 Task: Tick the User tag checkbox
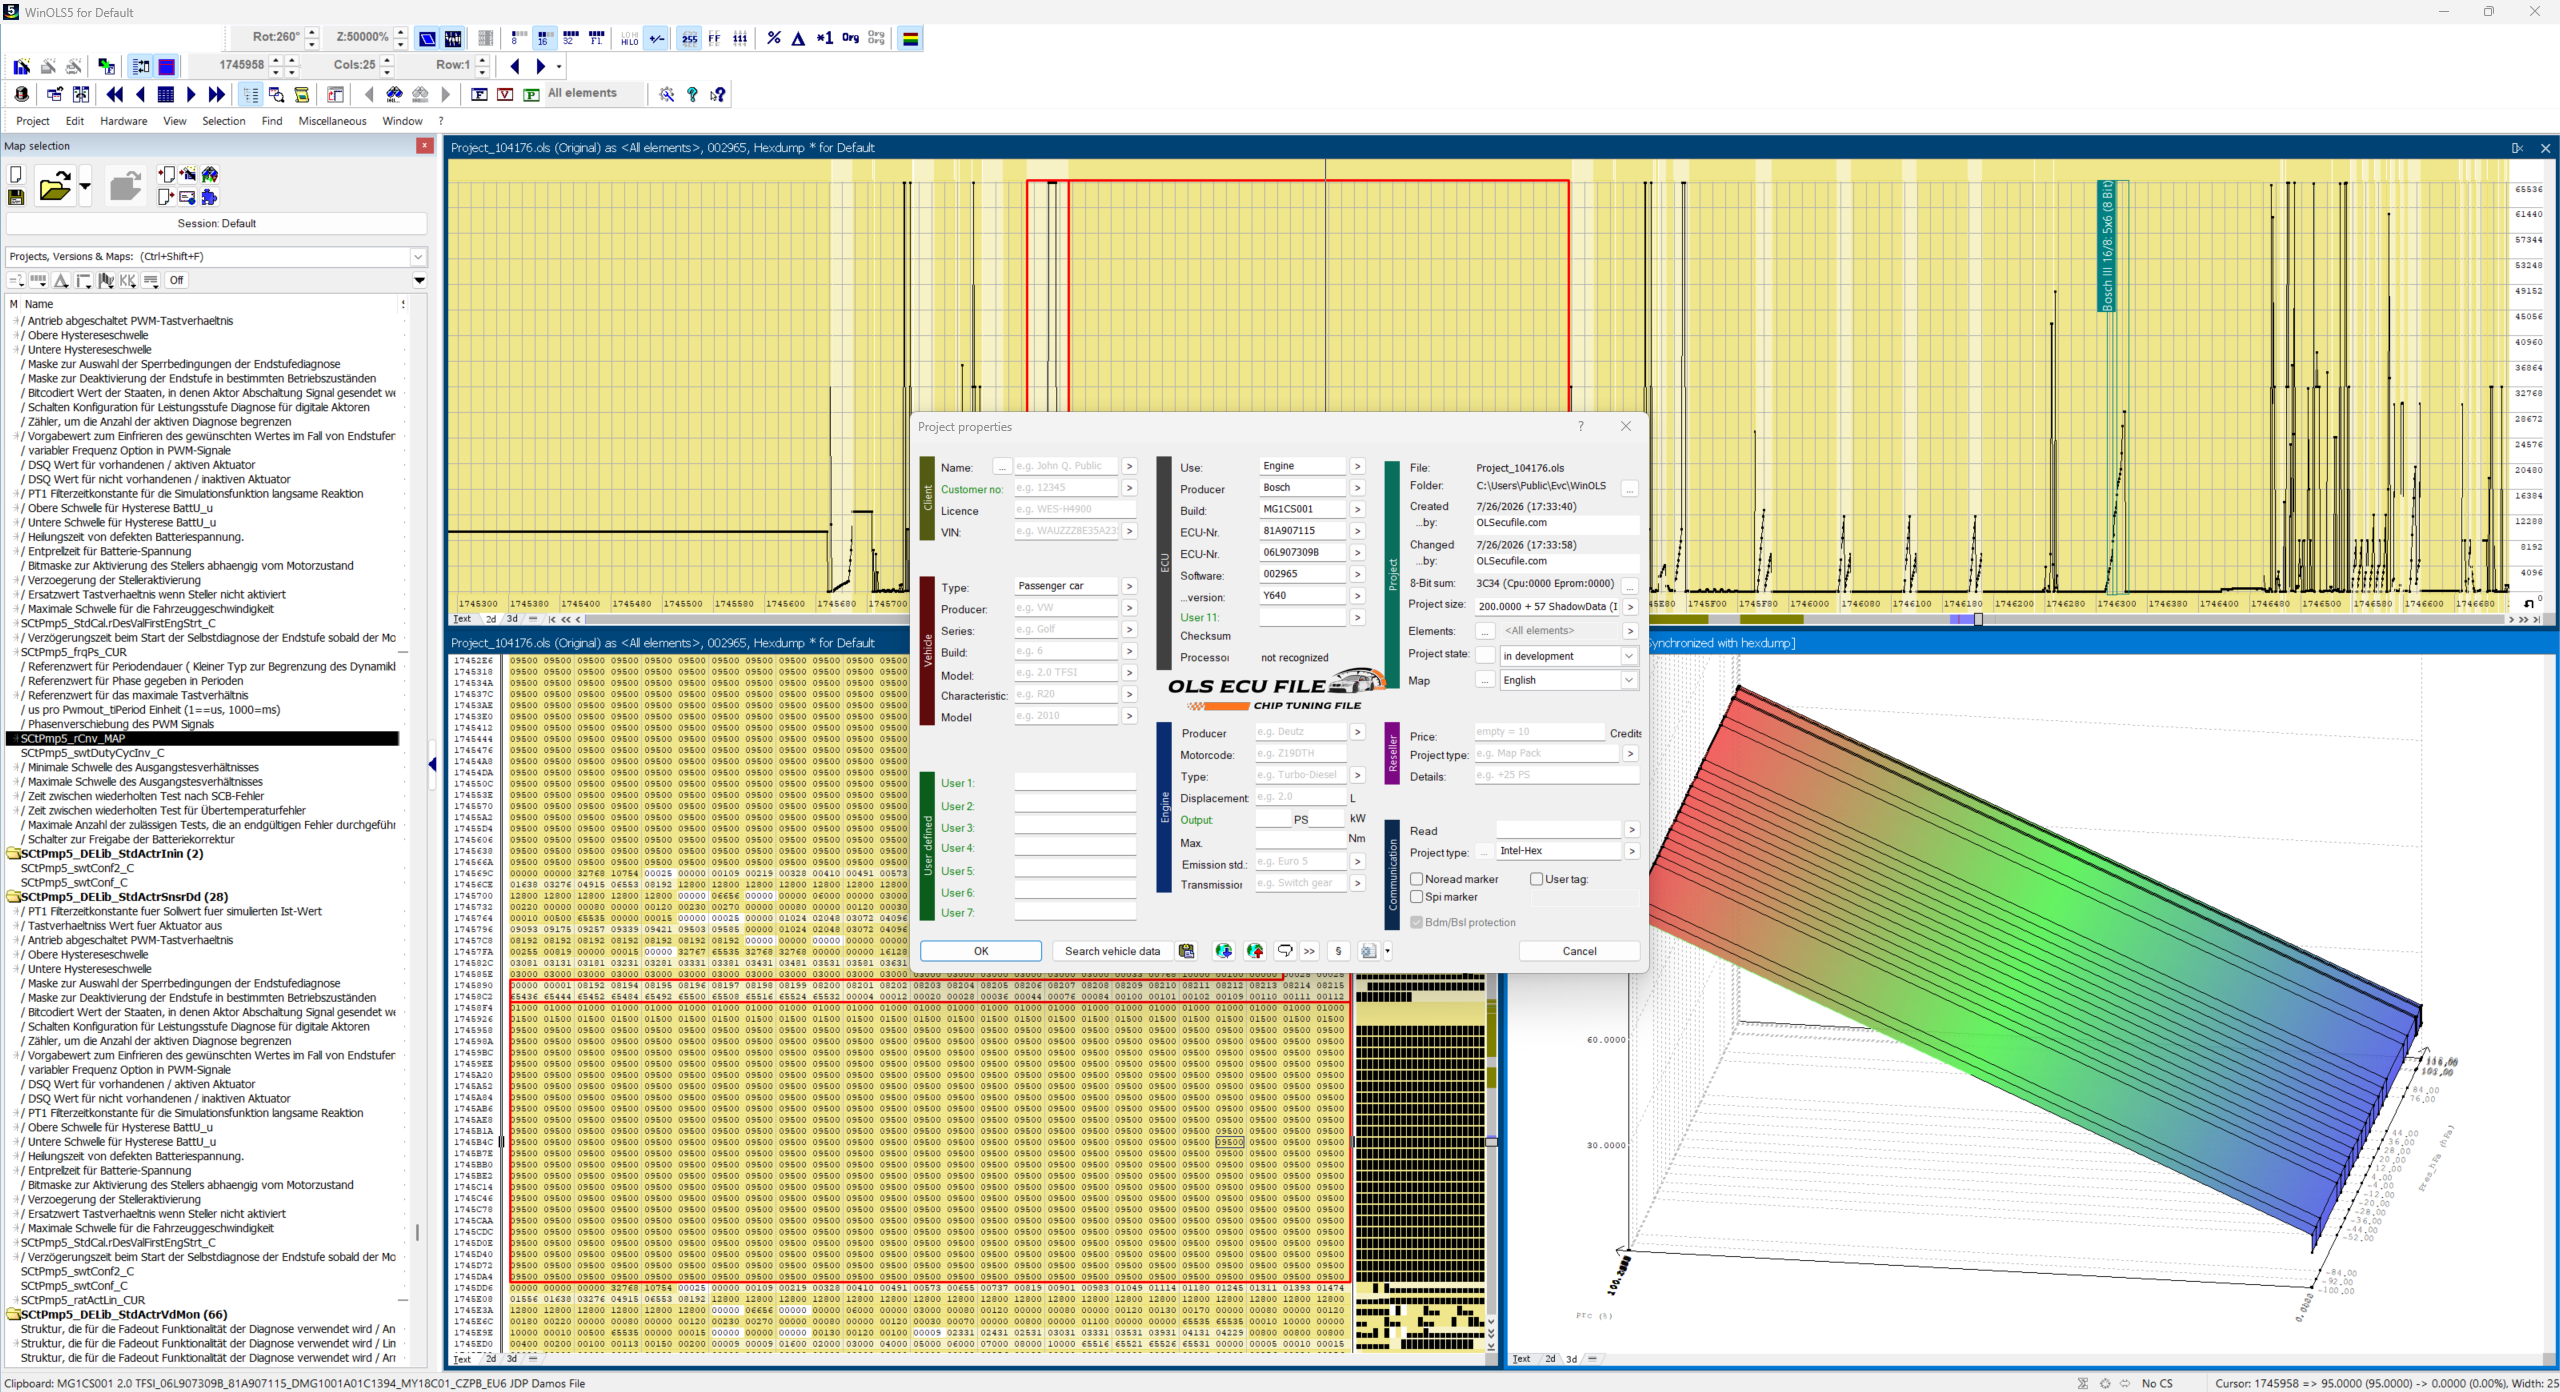coord(1537,879)
